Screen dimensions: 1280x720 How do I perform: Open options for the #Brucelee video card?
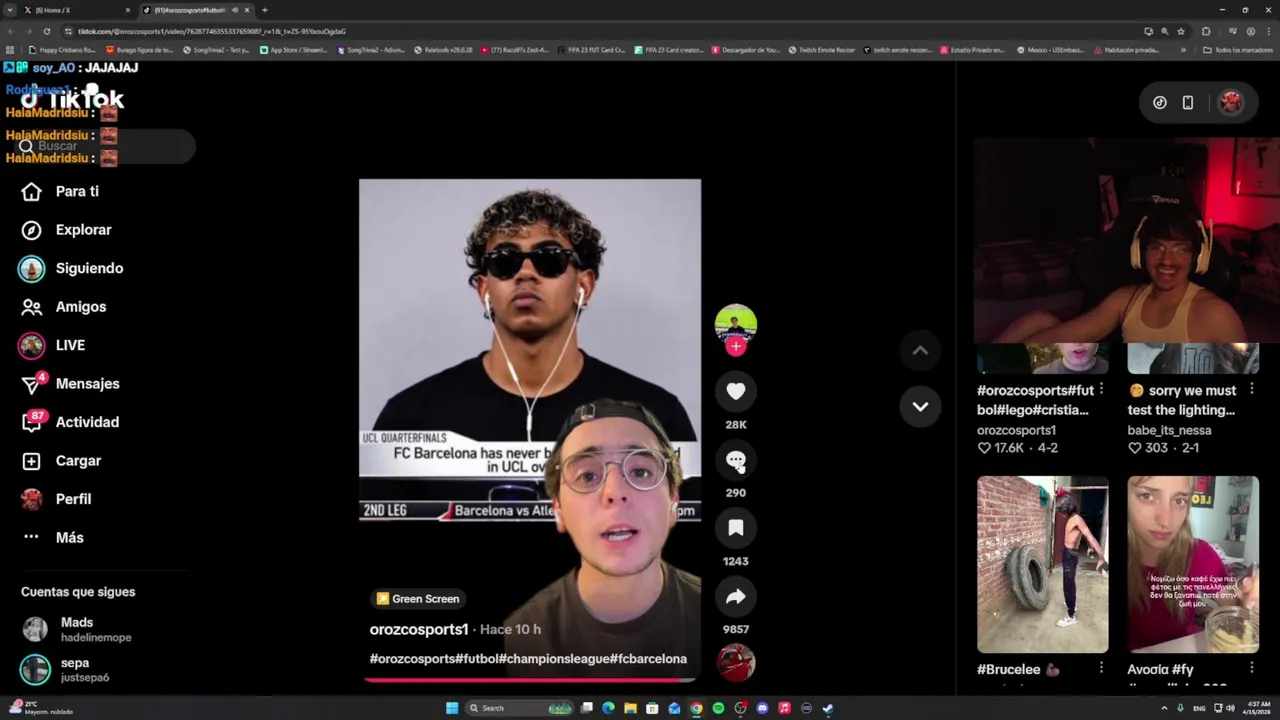(x=1101, y=668)
